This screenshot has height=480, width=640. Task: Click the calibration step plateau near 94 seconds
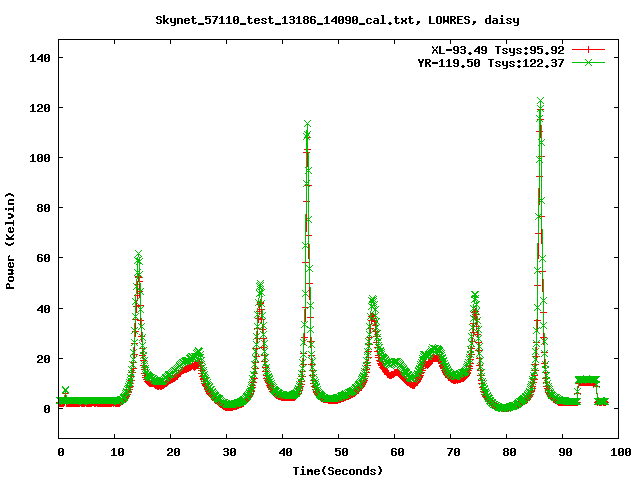(587, 381)
